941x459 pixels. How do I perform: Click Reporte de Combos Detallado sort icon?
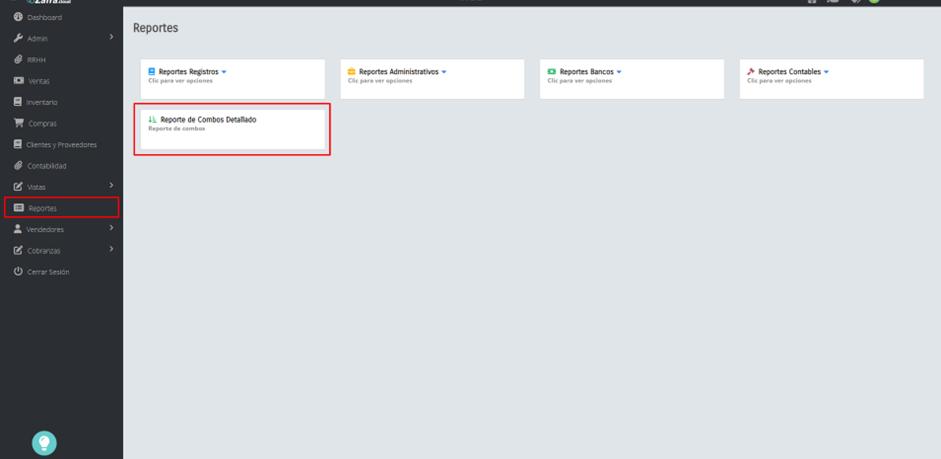coord(152,119)
